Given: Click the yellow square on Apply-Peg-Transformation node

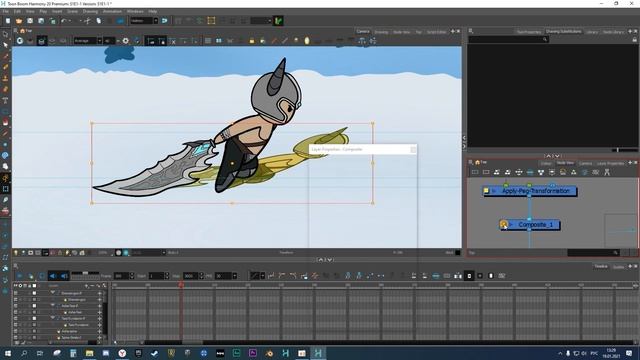Looking at the screenshot, I should tap(486, 191).
